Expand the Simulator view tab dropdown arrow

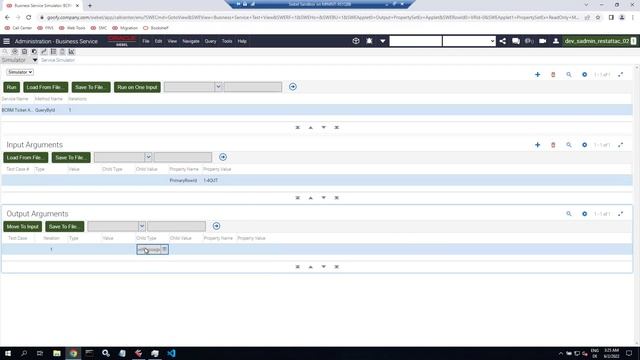click(35, 60)
